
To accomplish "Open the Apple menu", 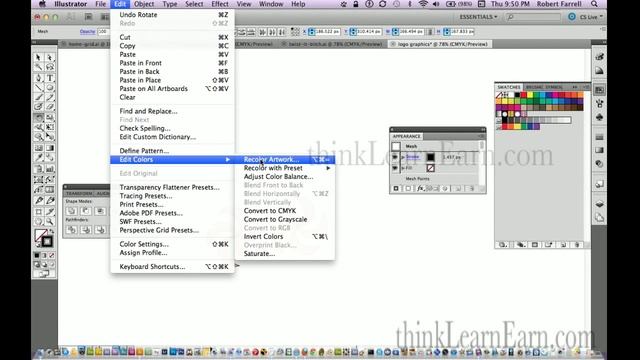I will (x=42, y=4).
